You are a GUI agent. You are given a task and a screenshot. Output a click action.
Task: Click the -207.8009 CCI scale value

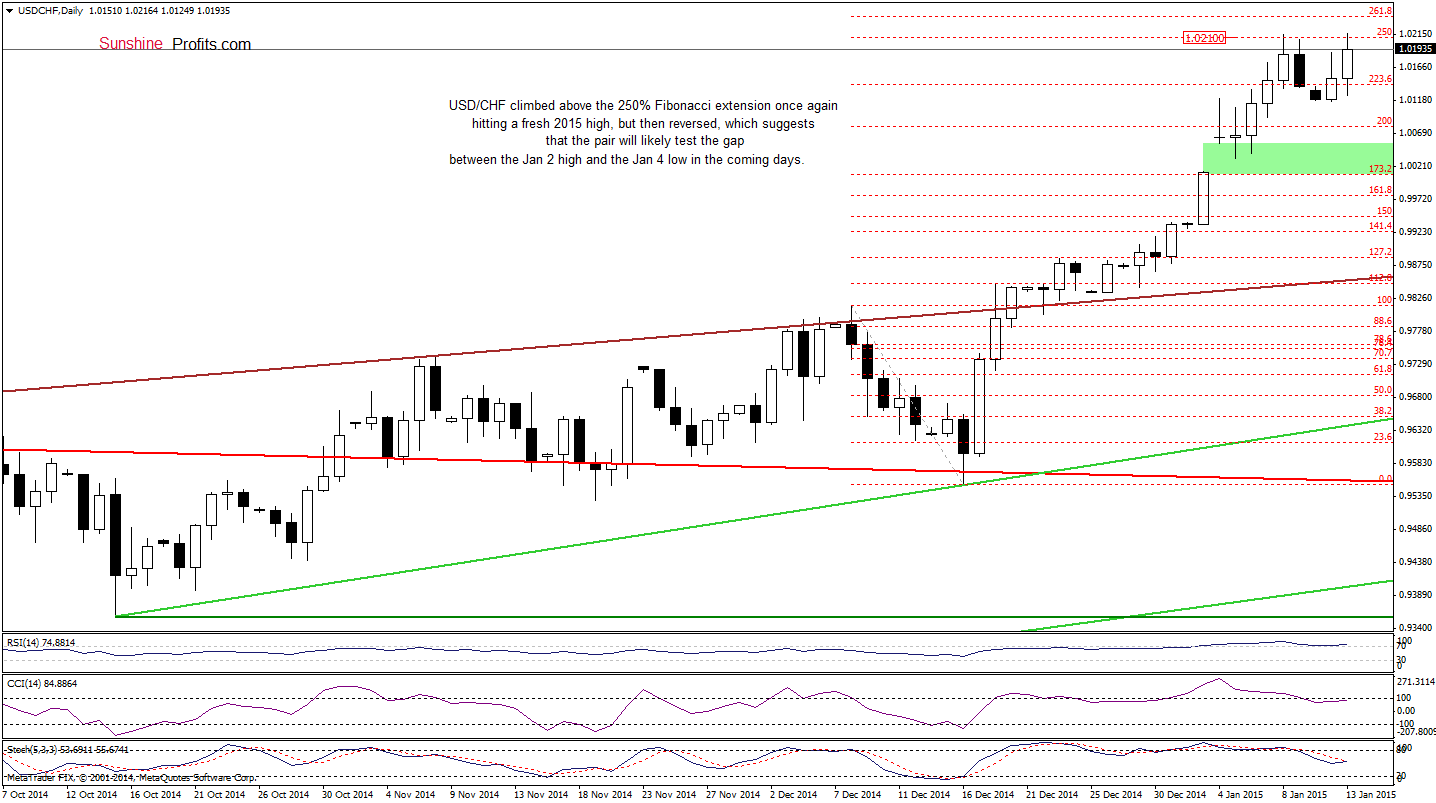click(x=1415, y=733)
